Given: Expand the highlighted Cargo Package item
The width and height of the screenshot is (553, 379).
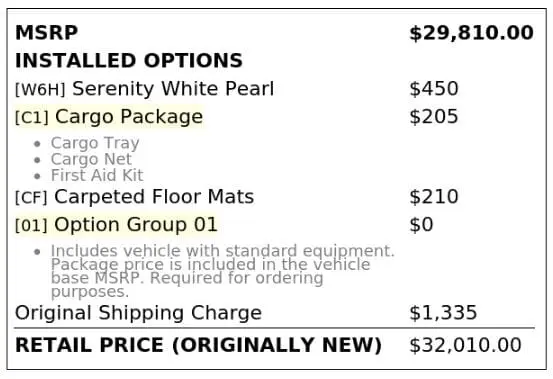Looking at the screenshot, I should [x=109, y=117].
